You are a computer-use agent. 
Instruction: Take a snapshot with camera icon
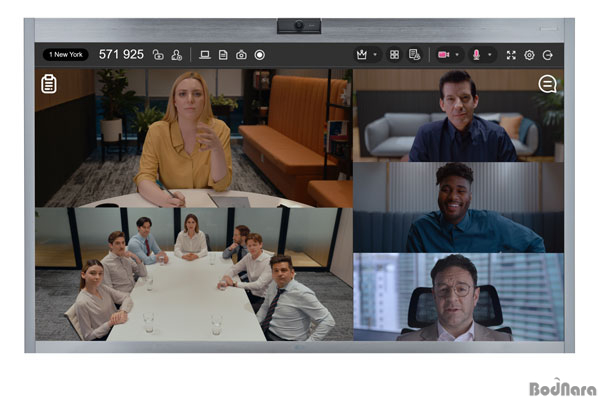241,55
